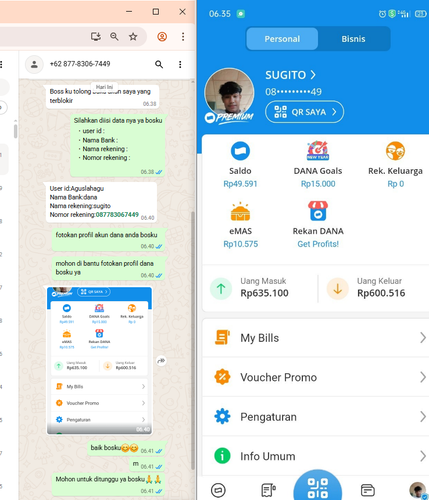Viewport: 429px width, 500px height.
Task: Expand My Bills chevron
Action: click(423, 338)
